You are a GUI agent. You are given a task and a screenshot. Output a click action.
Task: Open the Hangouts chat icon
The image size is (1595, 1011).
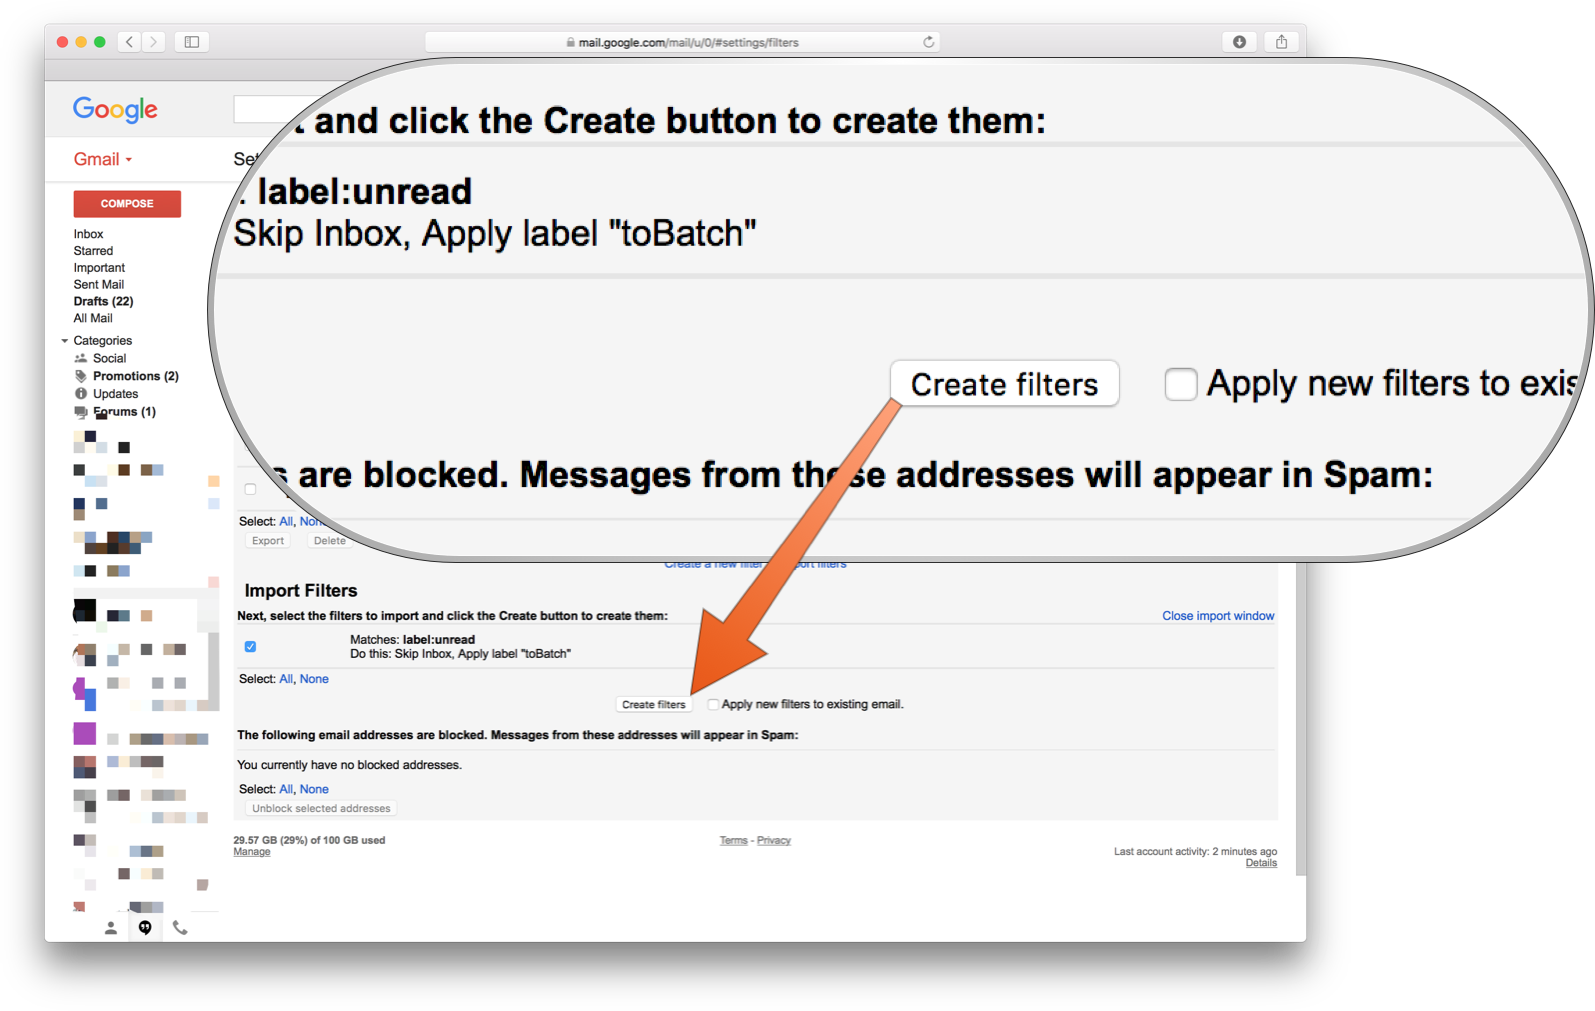[145, 928]
